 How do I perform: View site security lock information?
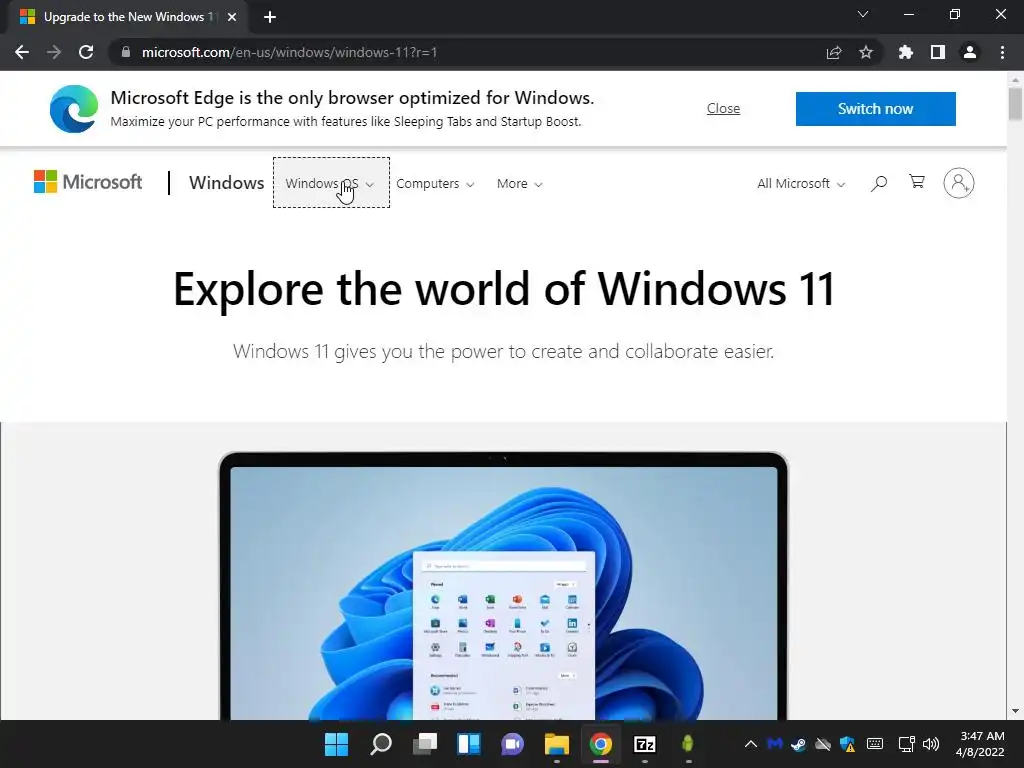click(x=126, y=52)
